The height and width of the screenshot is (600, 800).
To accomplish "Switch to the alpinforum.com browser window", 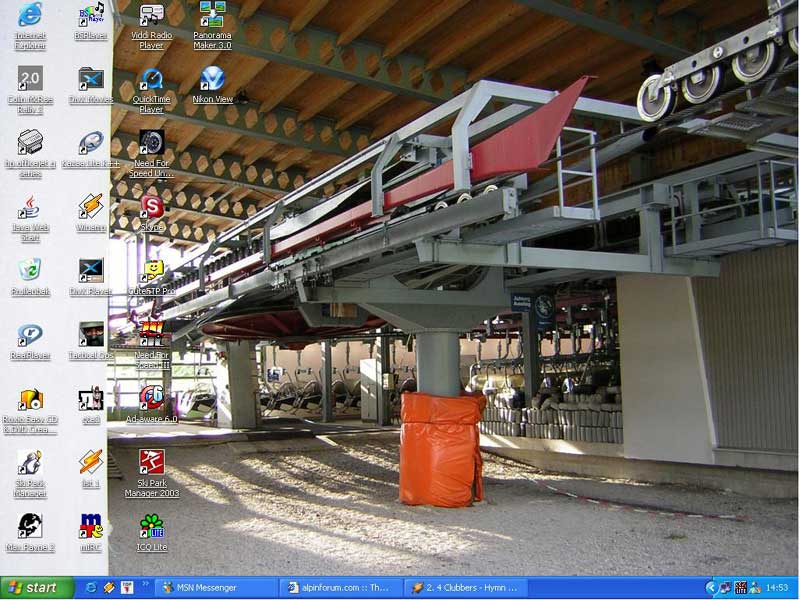I will click(x=341, y=588).
